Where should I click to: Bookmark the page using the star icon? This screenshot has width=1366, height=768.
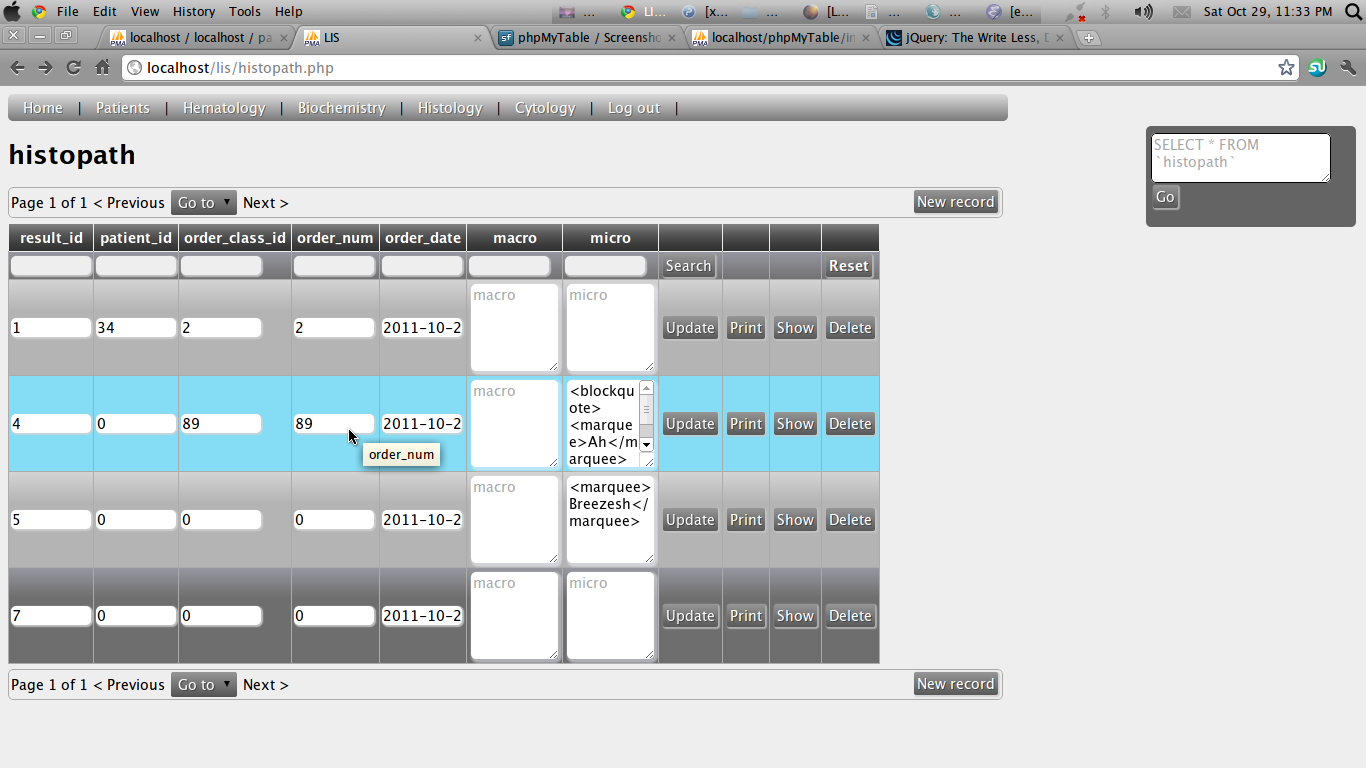tap(1287, 67)
